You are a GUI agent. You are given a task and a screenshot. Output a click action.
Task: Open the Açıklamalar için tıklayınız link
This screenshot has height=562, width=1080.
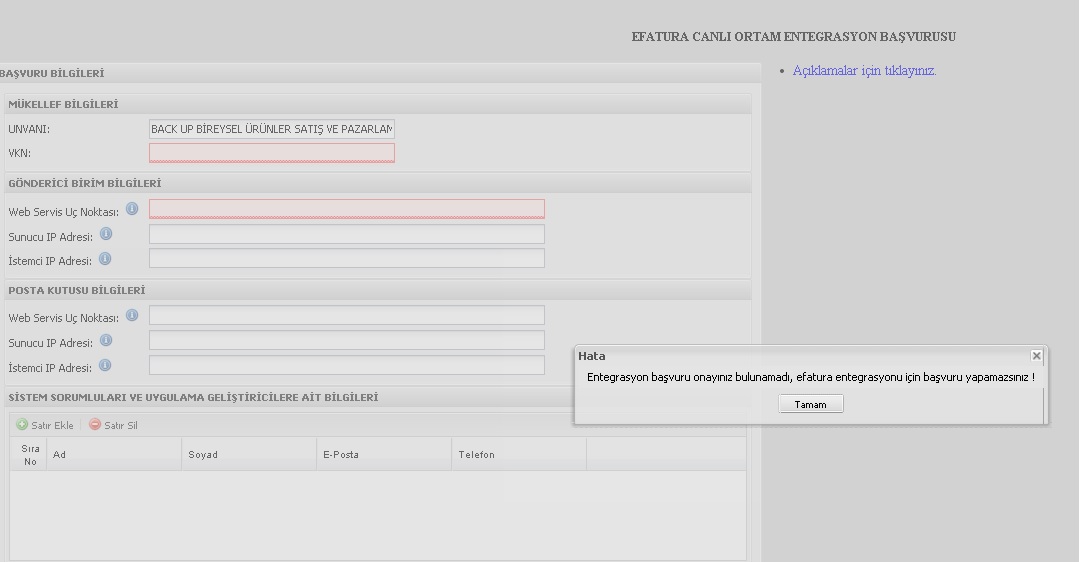pyautogui.click(x=864, y=71)
